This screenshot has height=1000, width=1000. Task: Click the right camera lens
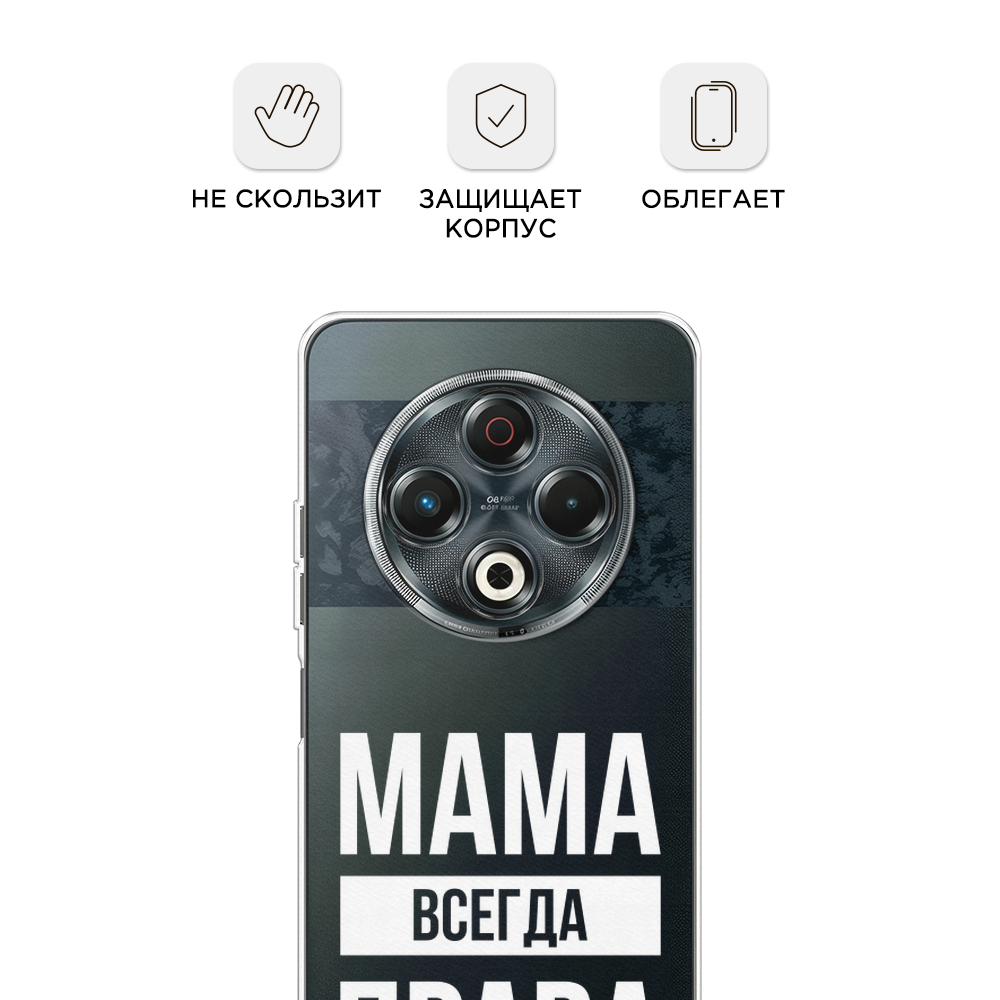[x=572, y=503]
